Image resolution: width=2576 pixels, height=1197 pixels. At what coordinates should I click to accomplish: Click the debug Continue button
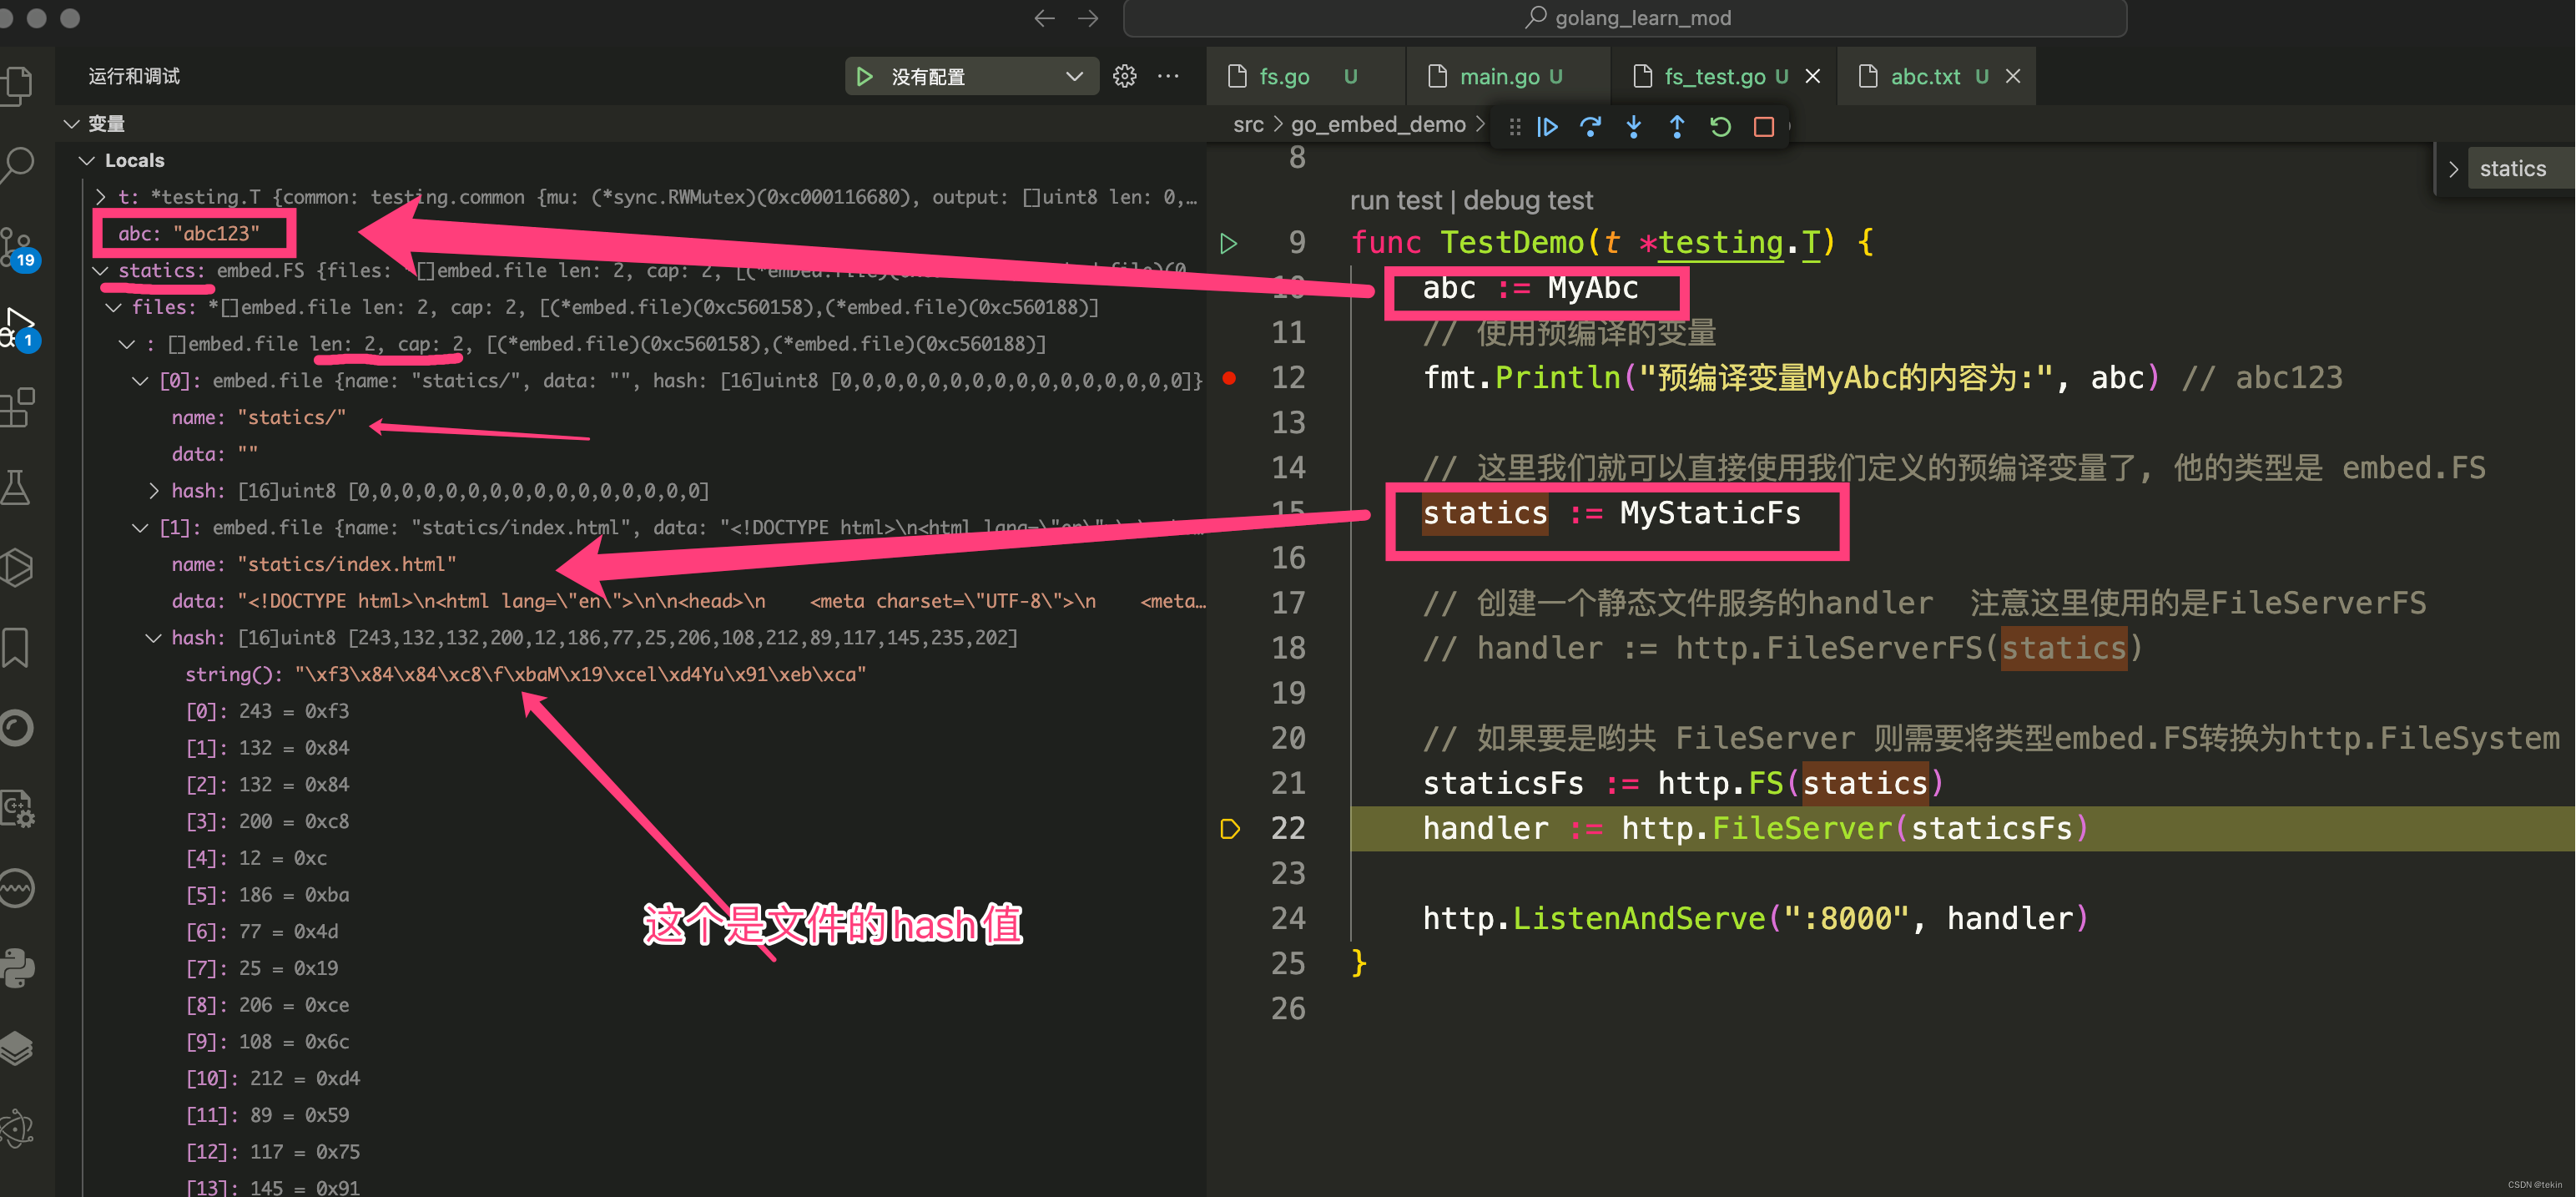coord(1547,127)
